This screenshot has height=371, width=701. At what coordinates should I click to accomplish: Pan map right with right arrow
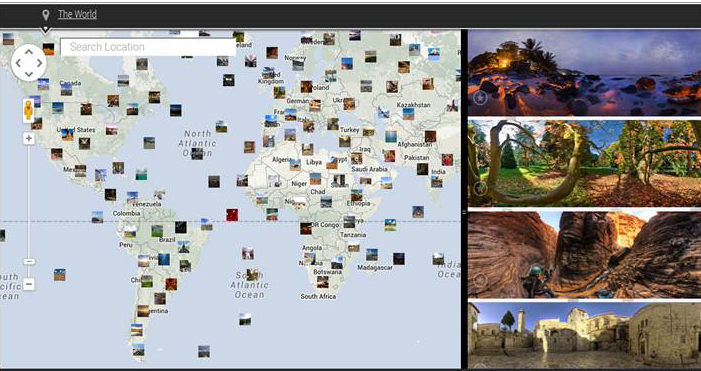click(x=39, y=63)
